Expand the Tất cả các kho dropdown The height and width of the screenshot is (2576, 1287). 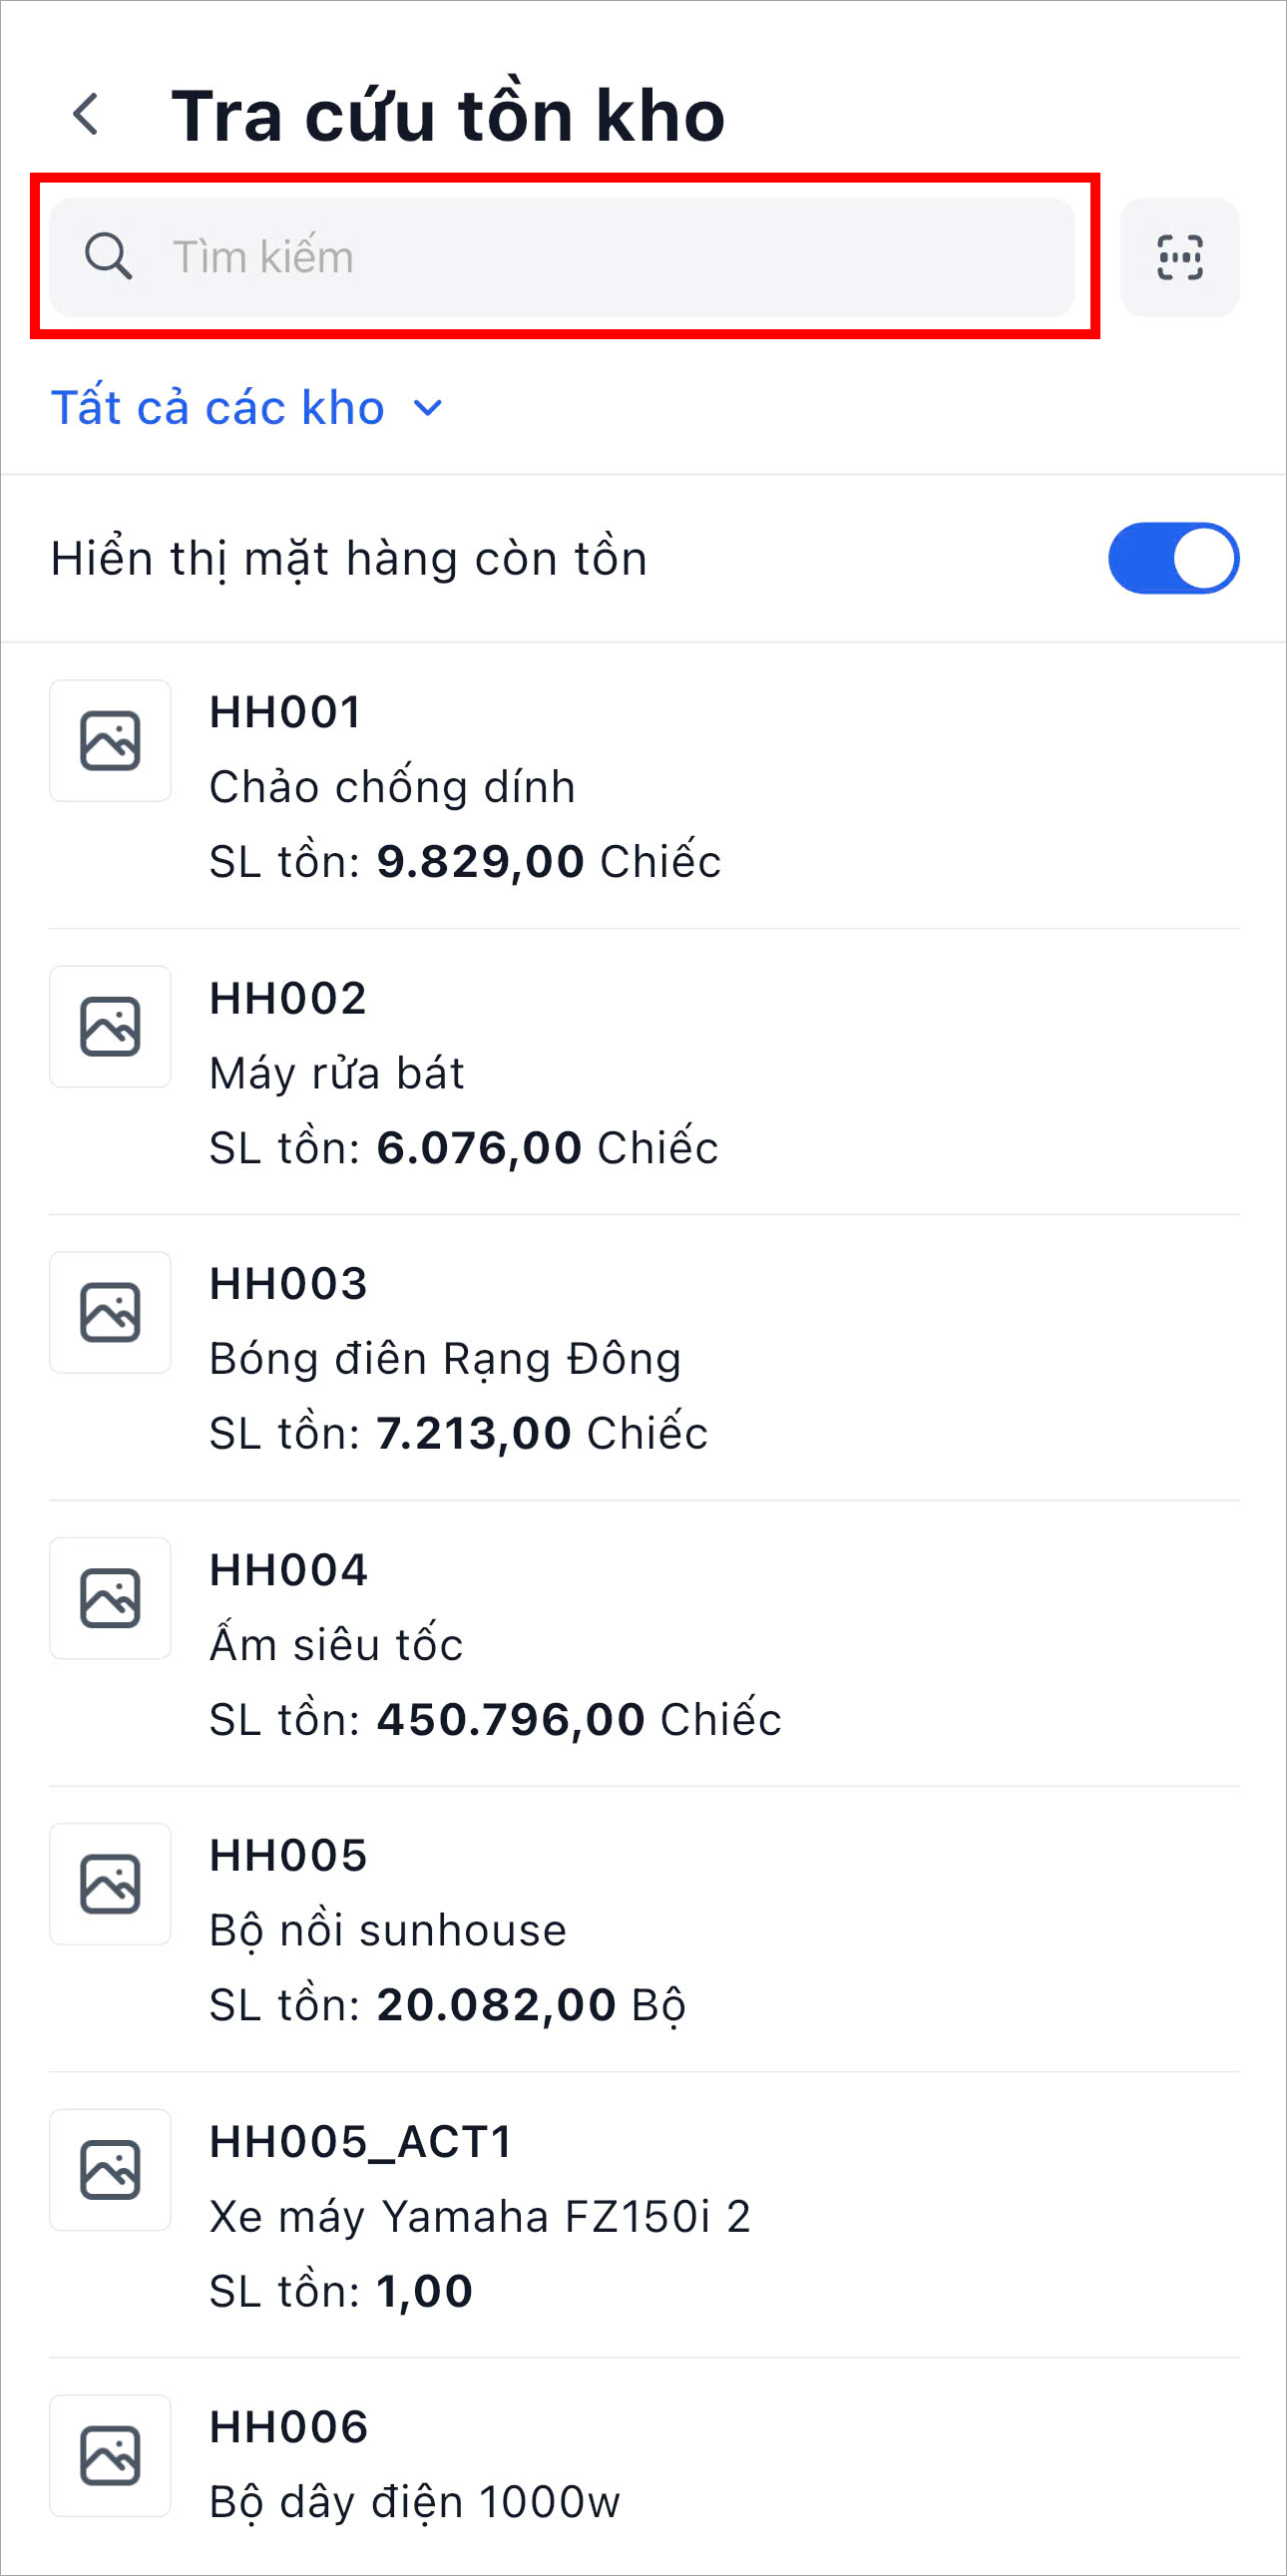pyautogui.click(x=218, y=408)
